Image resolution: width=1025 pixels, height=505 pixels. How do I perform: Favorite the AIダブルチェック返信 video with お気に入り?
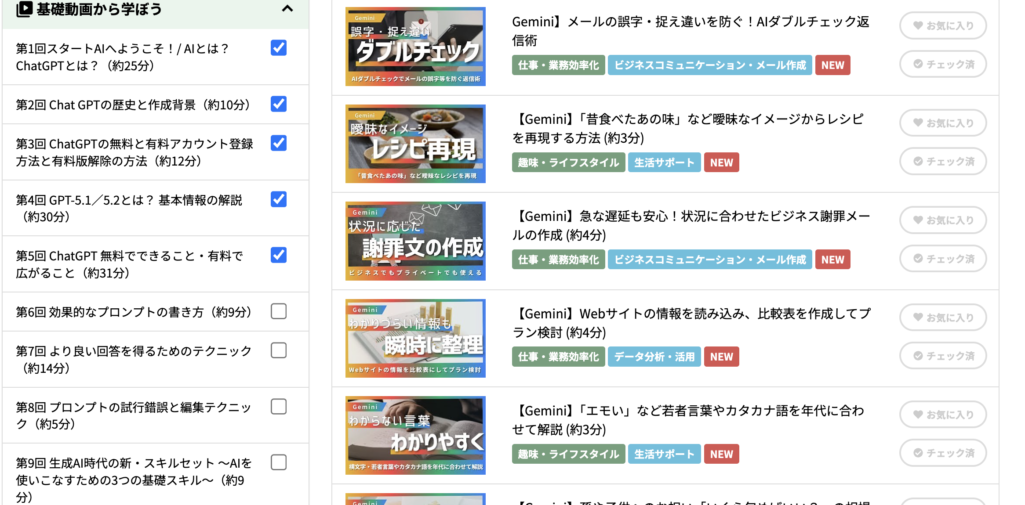942,26
